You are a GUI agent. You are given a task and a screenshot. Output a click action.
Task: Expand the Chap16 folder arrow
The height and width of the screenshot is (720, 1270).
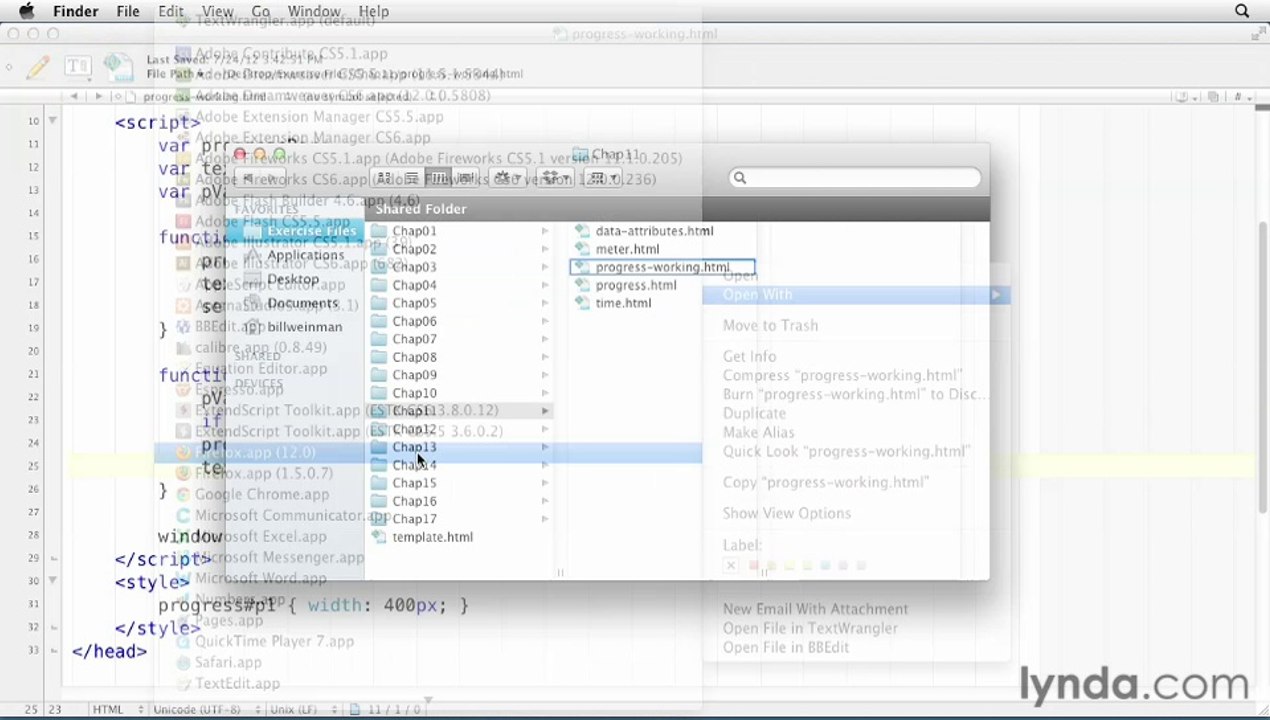pyautogui.click(x=545, y=501)
